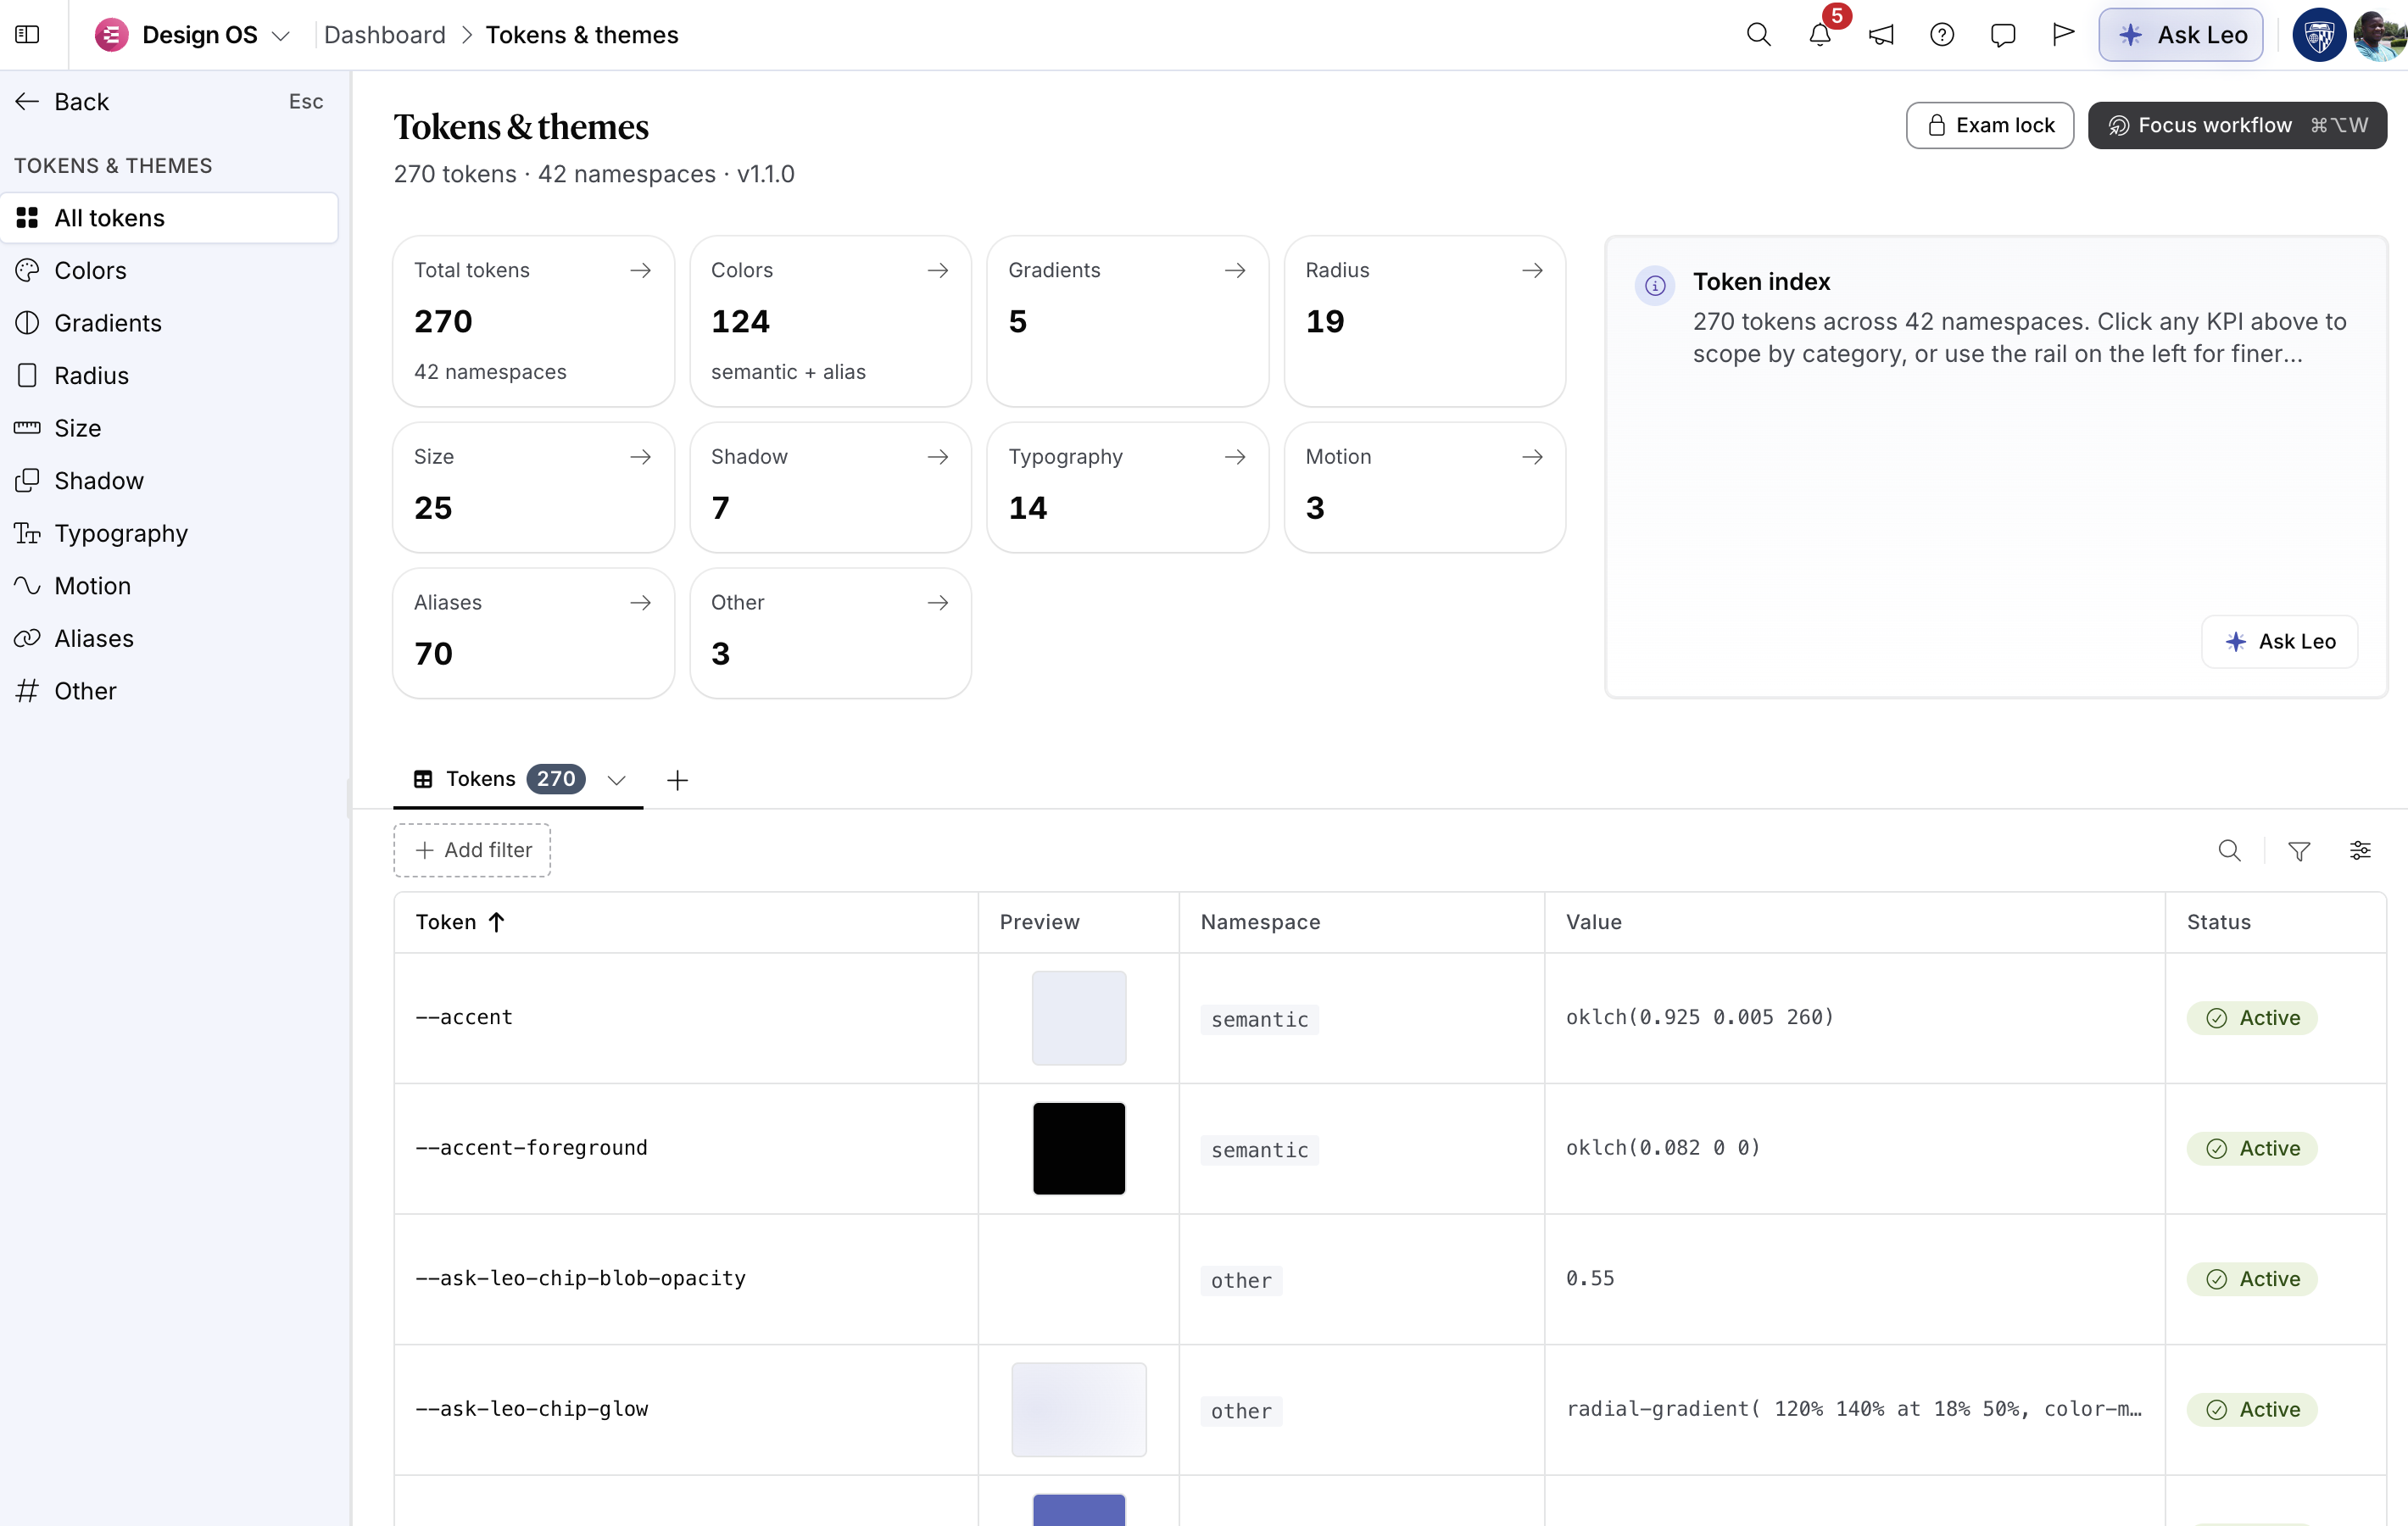The width and height of the screenshot is (2408, 1526).
Task: Open notifications bell with 5 badge
Action: pyautogui.click(x=1820, y=35)
